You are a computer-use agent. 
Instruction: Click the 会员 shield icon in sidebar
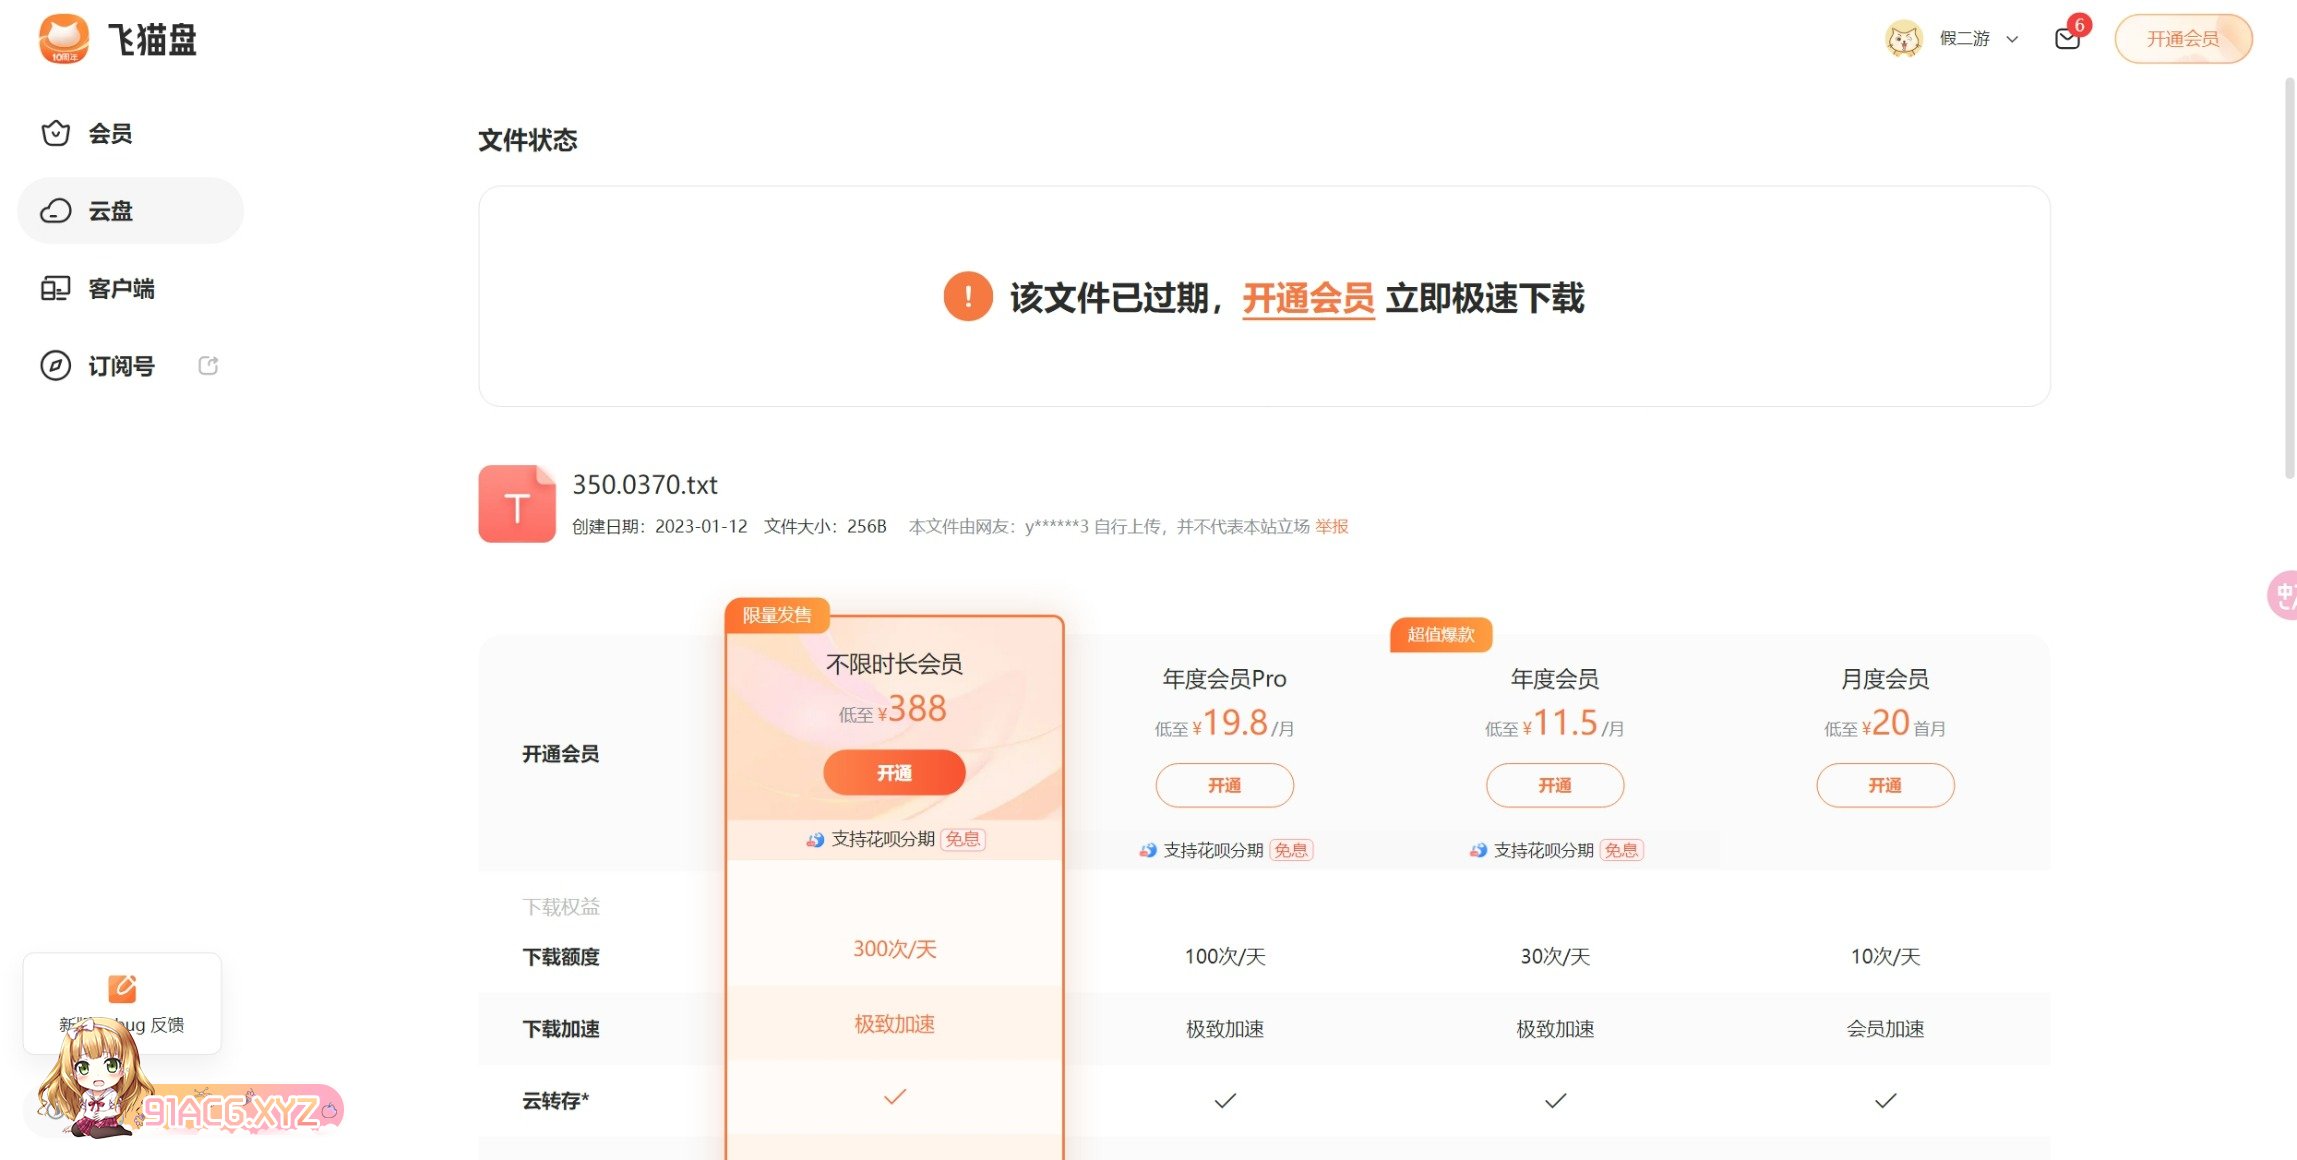tap(56, 133)
